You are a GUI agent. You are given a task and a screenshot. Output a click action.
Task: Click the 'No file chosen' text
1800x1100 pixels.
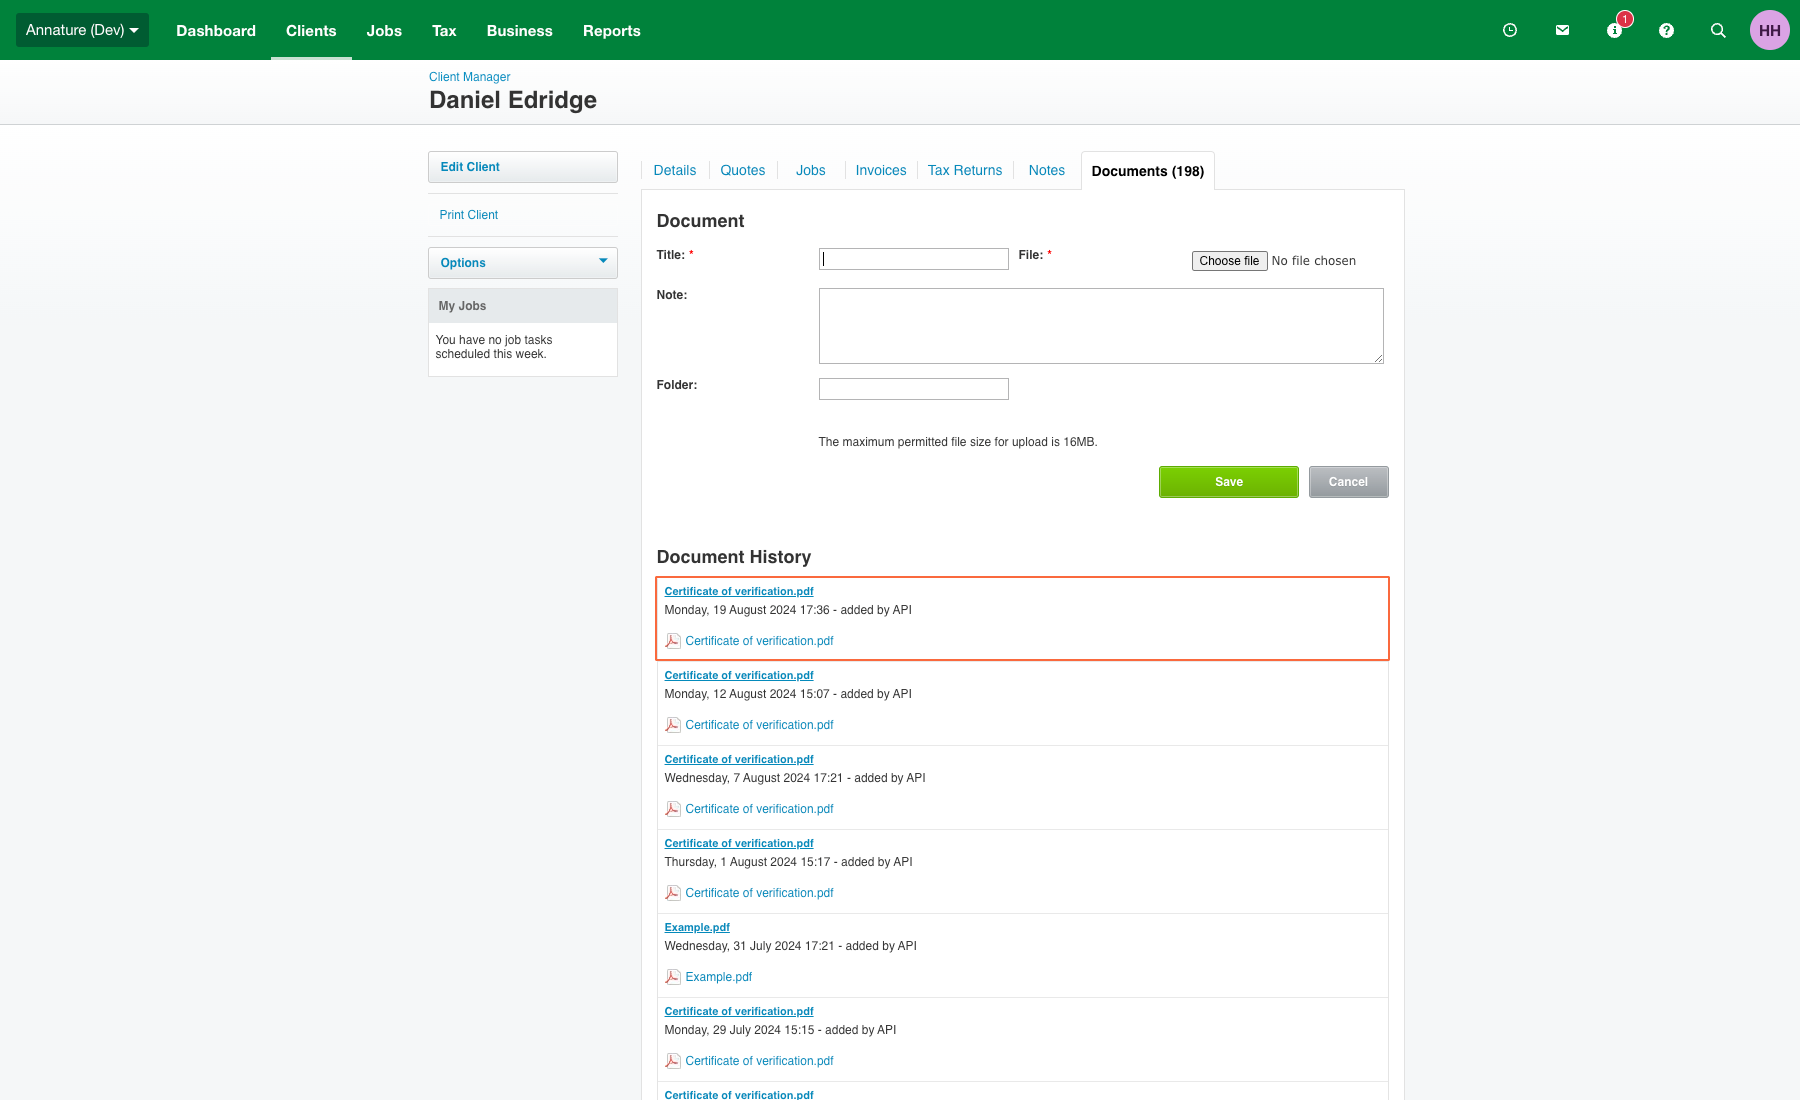[x=1314, y=261]
